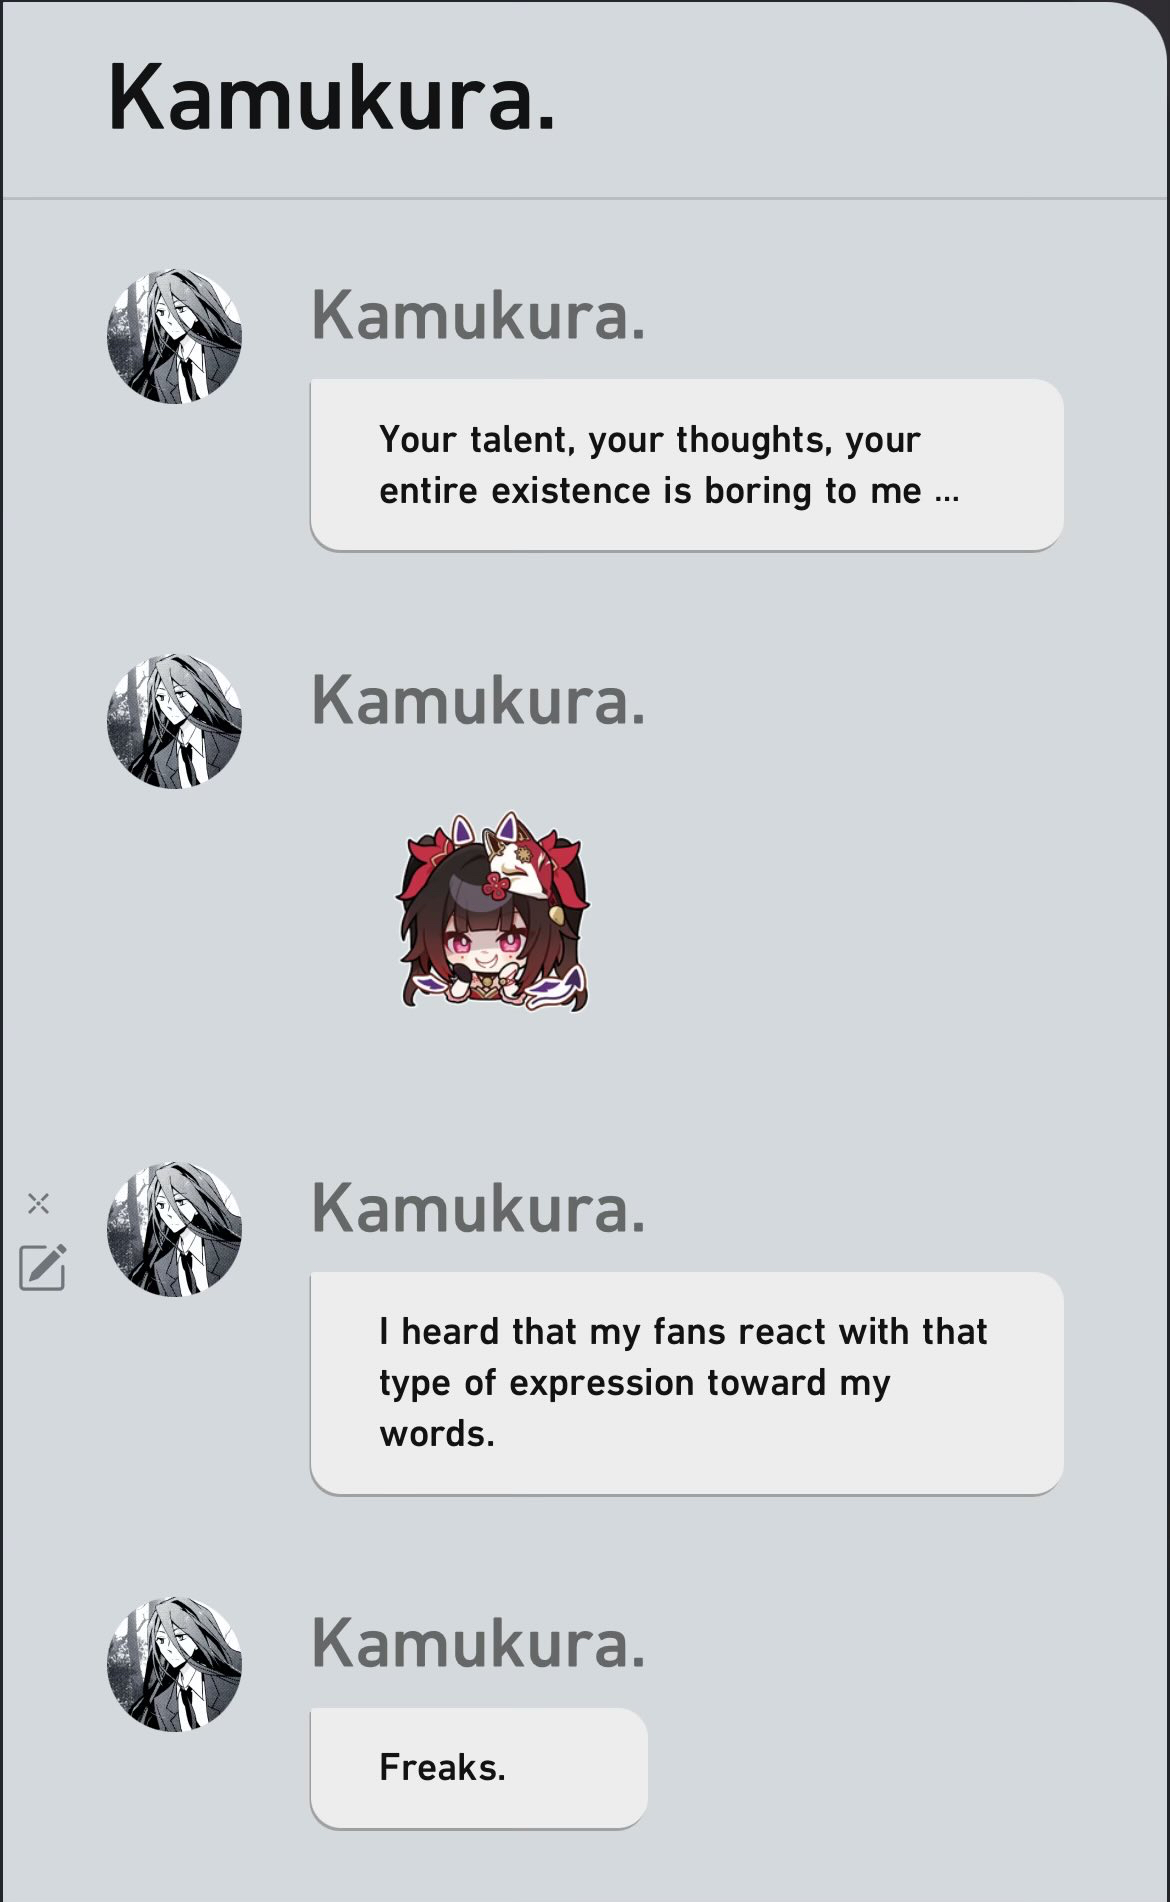Click the X delete icon beside third message
This screenshot has width=1170, height=1902.
coord(39,1202)
